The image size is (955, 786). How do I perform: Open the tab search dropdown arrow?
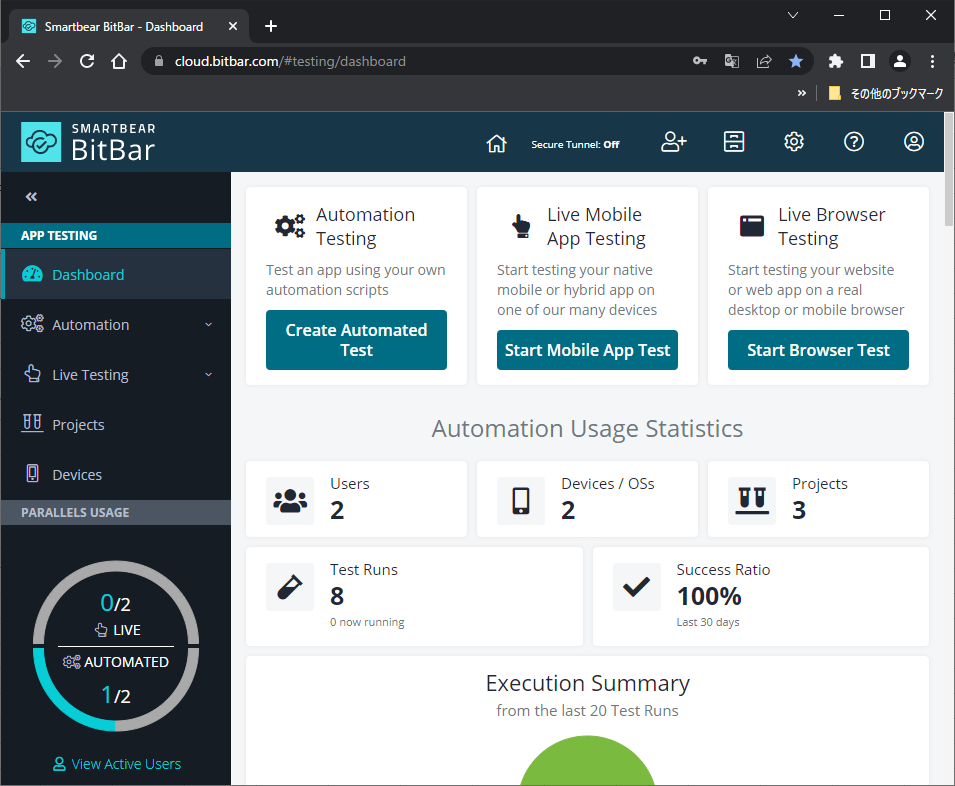tap(793, 15)
